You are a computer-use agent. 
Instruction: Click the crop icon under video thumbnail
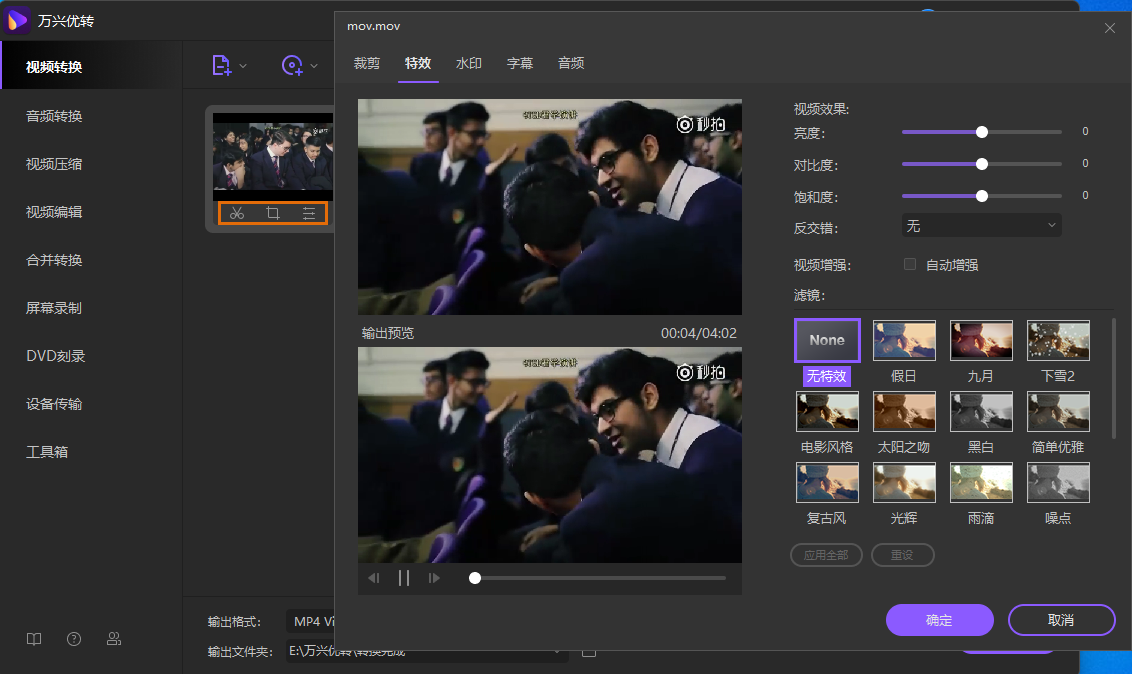[273, 213]
